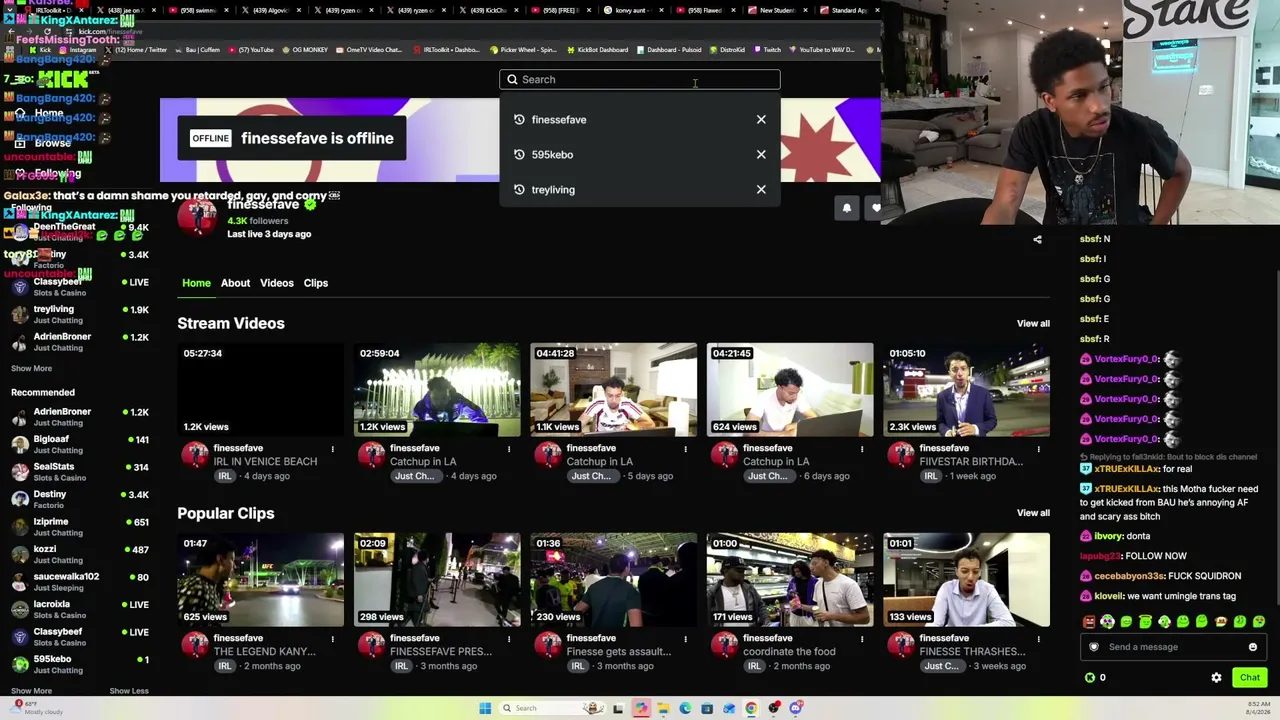1280x720 pixels.
Task: Open chat settings gear icon
Action: (x=1216, y=678)
